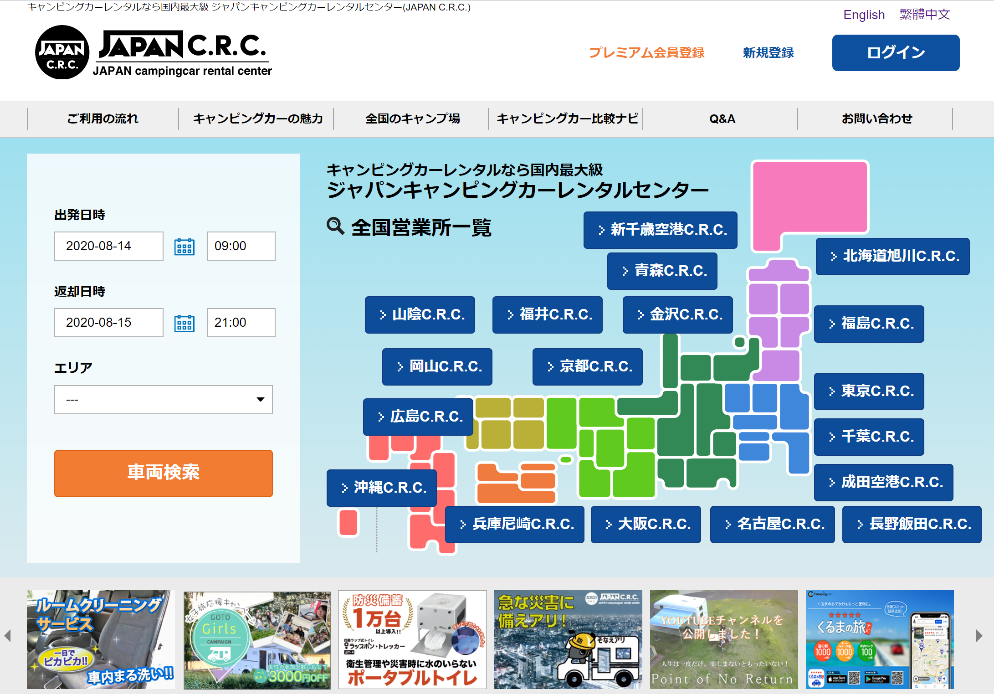Image resolution: width=994 pixels, height=695 pixels.
Task: Click the JAPAN C.R.C. round logo
Action: click(62, 53)
